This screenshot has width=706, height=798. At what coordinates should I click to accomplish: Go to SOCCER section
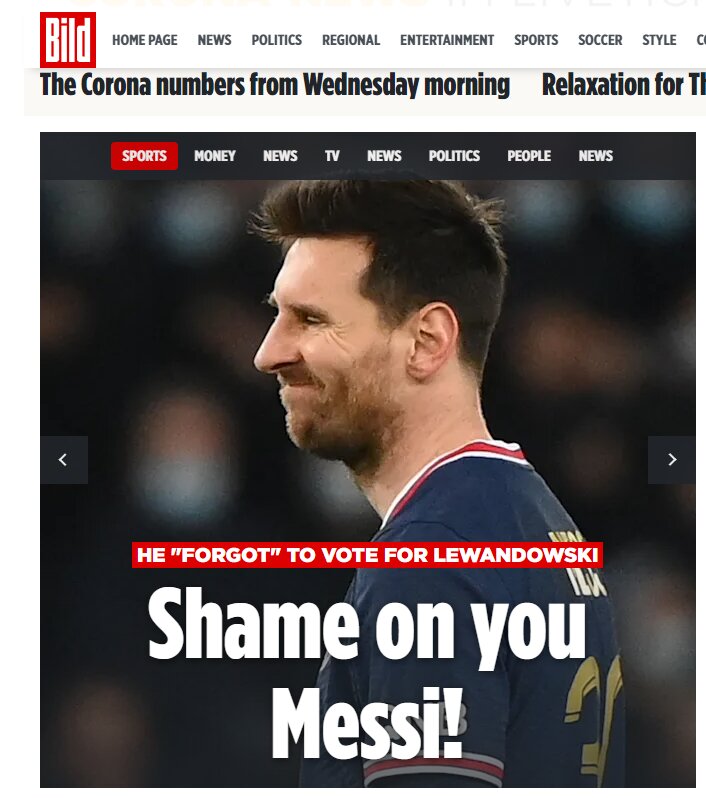[x=600, y=40]
